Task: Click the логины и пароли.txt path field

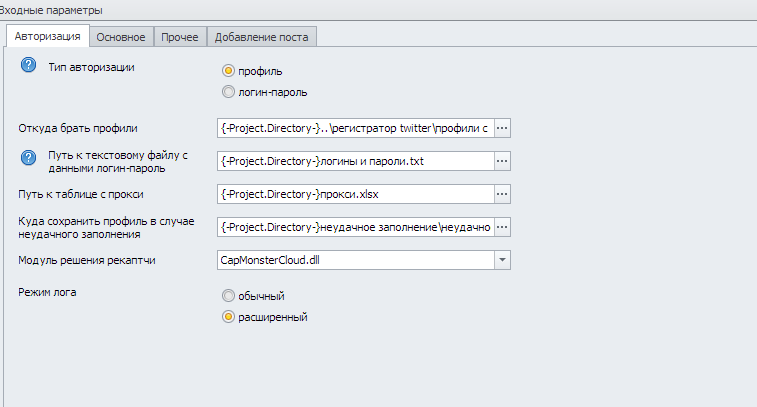Action: coord(355,161)
